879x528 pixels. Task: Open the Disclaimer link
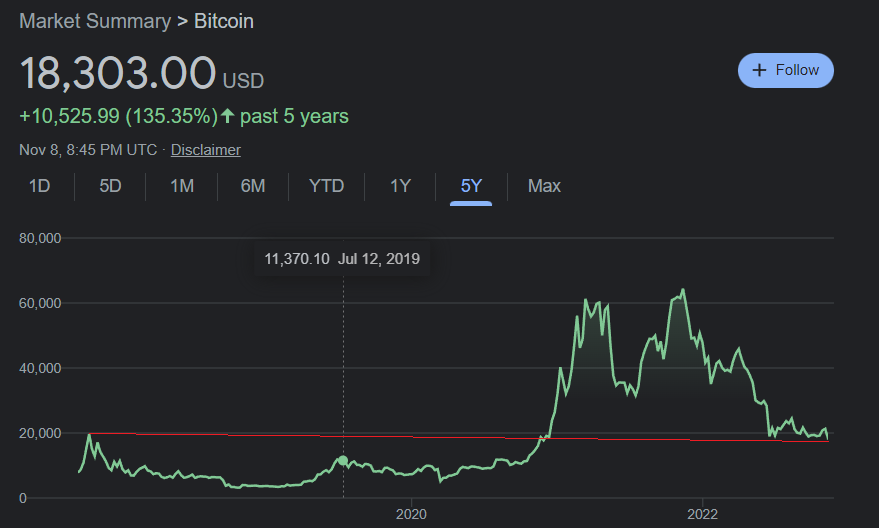click(x=206, y=150)
